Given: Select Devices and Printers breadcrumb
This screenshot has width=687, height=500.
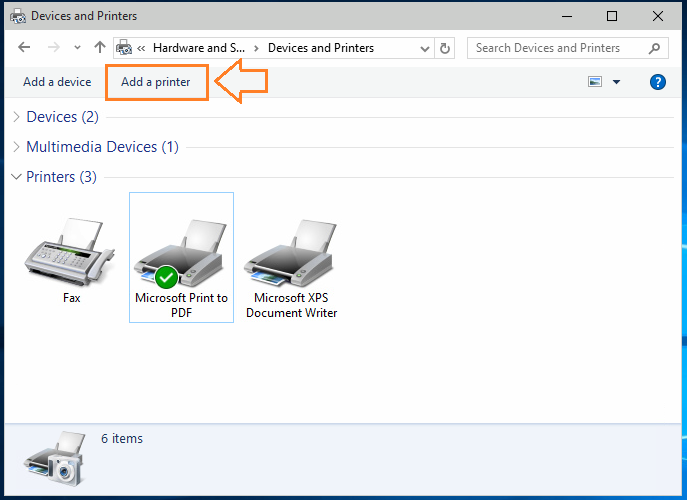Looking at the screenshot, I should (321, 48).
